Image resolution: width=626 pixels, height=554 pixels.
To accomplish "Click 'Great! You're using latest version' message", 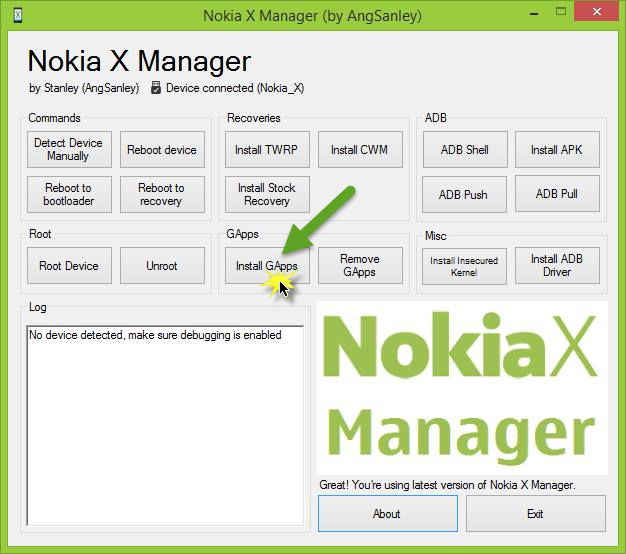I will pyautogui.click(x=447, y=485).
